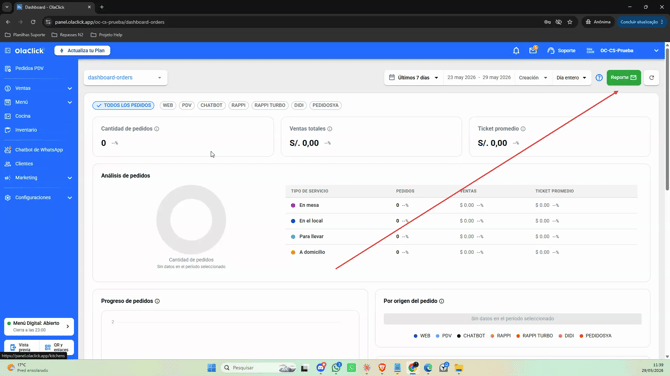Image resolution: width=670 pixels, height=376 pixels.
Task: Open the Windows Start menu
Action: coord(212,368)
